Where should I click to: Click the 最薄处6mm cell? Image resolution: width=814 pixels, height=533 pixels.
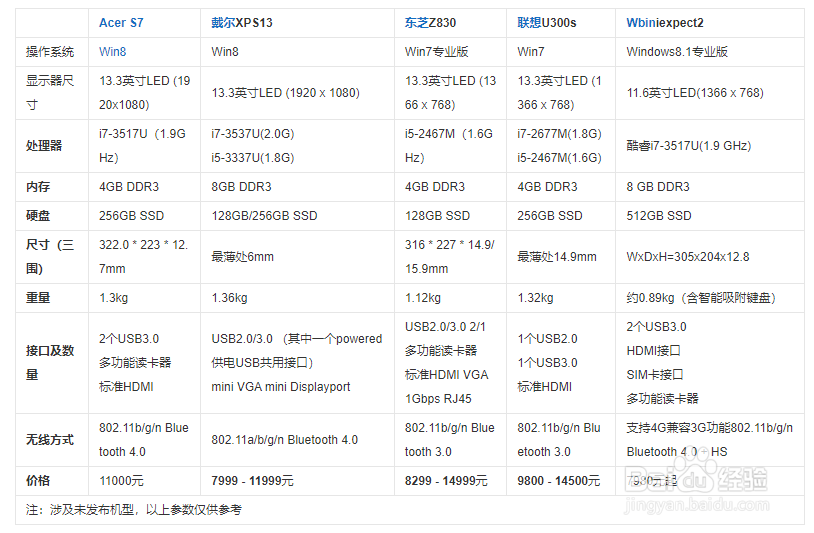242,257
